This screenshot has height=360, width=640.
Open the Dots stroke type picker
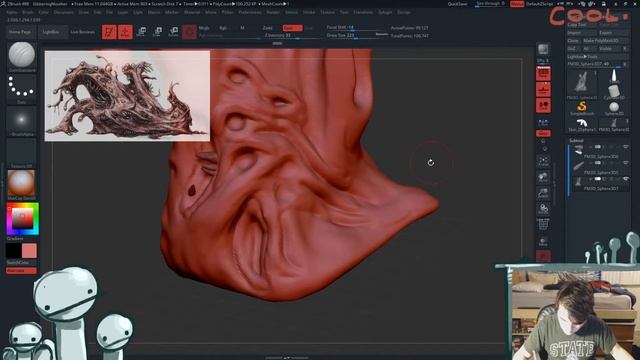(x=22, y=89)
